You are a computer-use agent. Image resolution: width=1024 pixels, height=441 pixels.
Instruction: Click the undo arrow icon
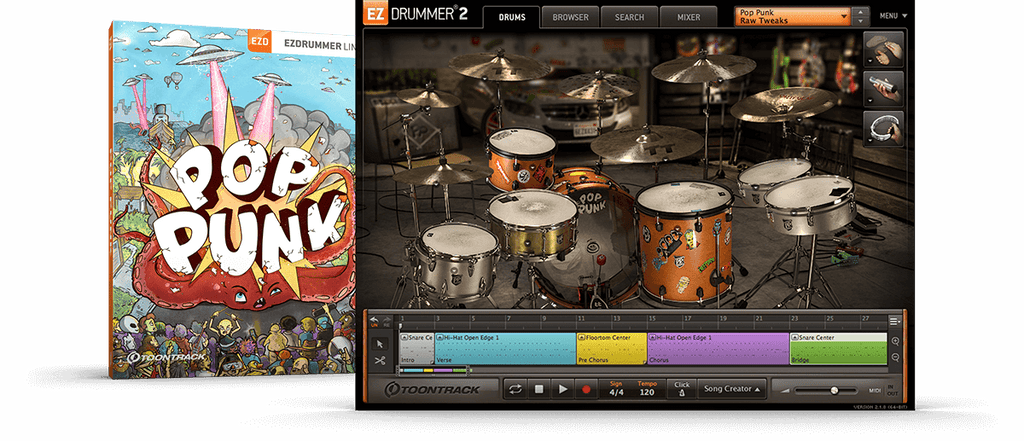(374, 319)
